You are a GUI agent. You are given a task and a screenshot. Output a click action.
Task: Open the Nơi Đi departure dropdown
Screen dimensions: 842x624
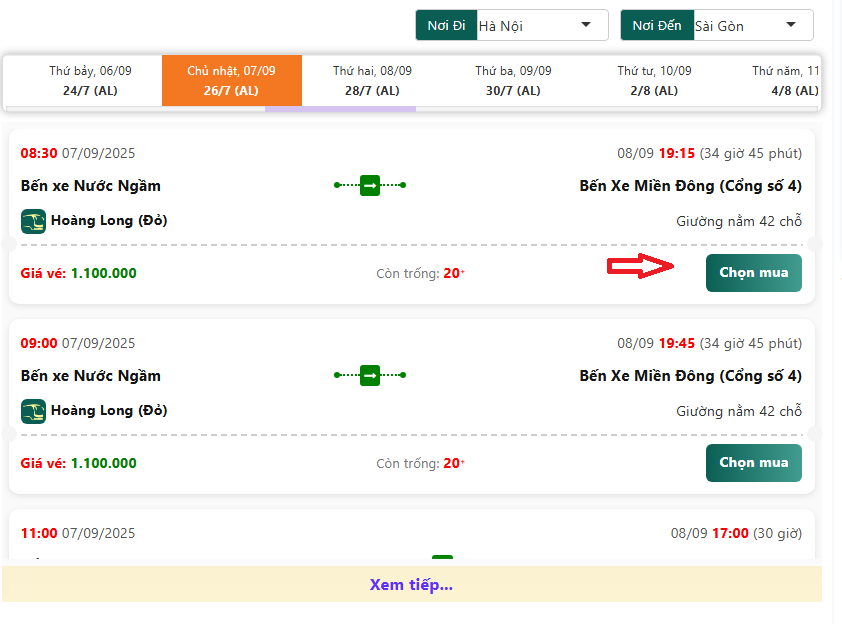point(541,25)
